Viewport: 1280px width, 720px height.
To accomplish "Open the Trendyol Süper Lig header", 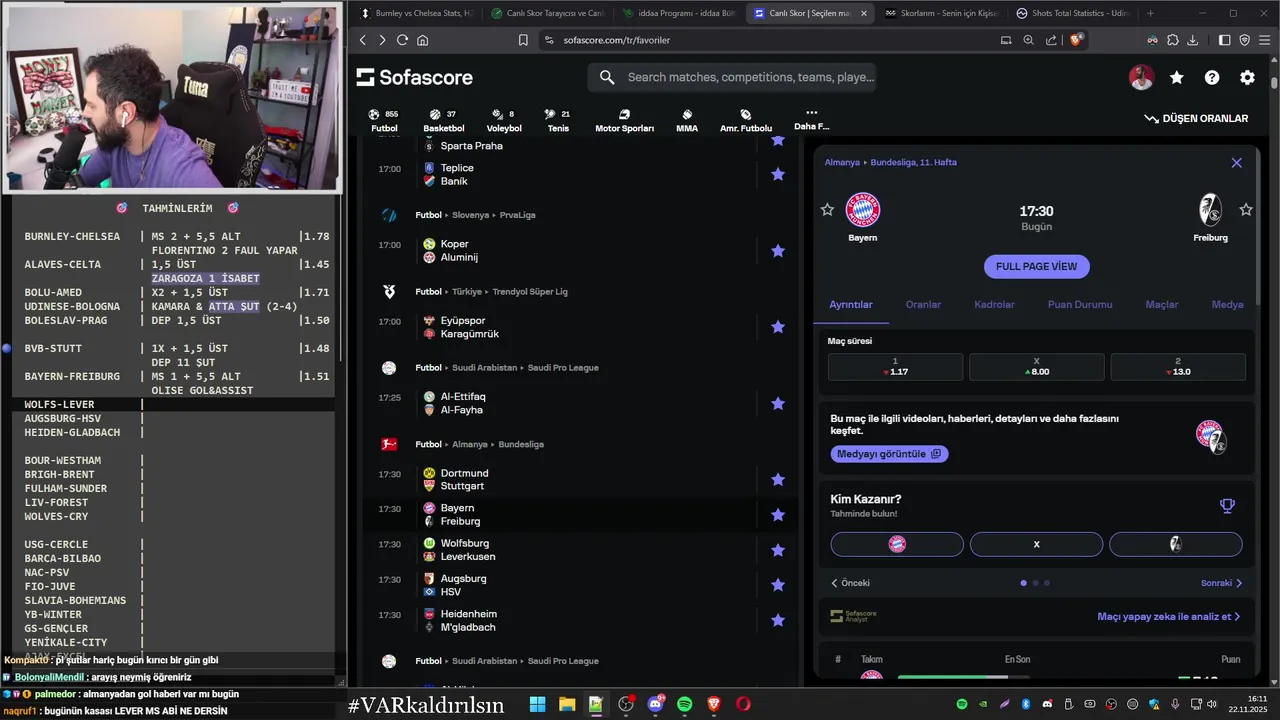I will coord(491,292).
